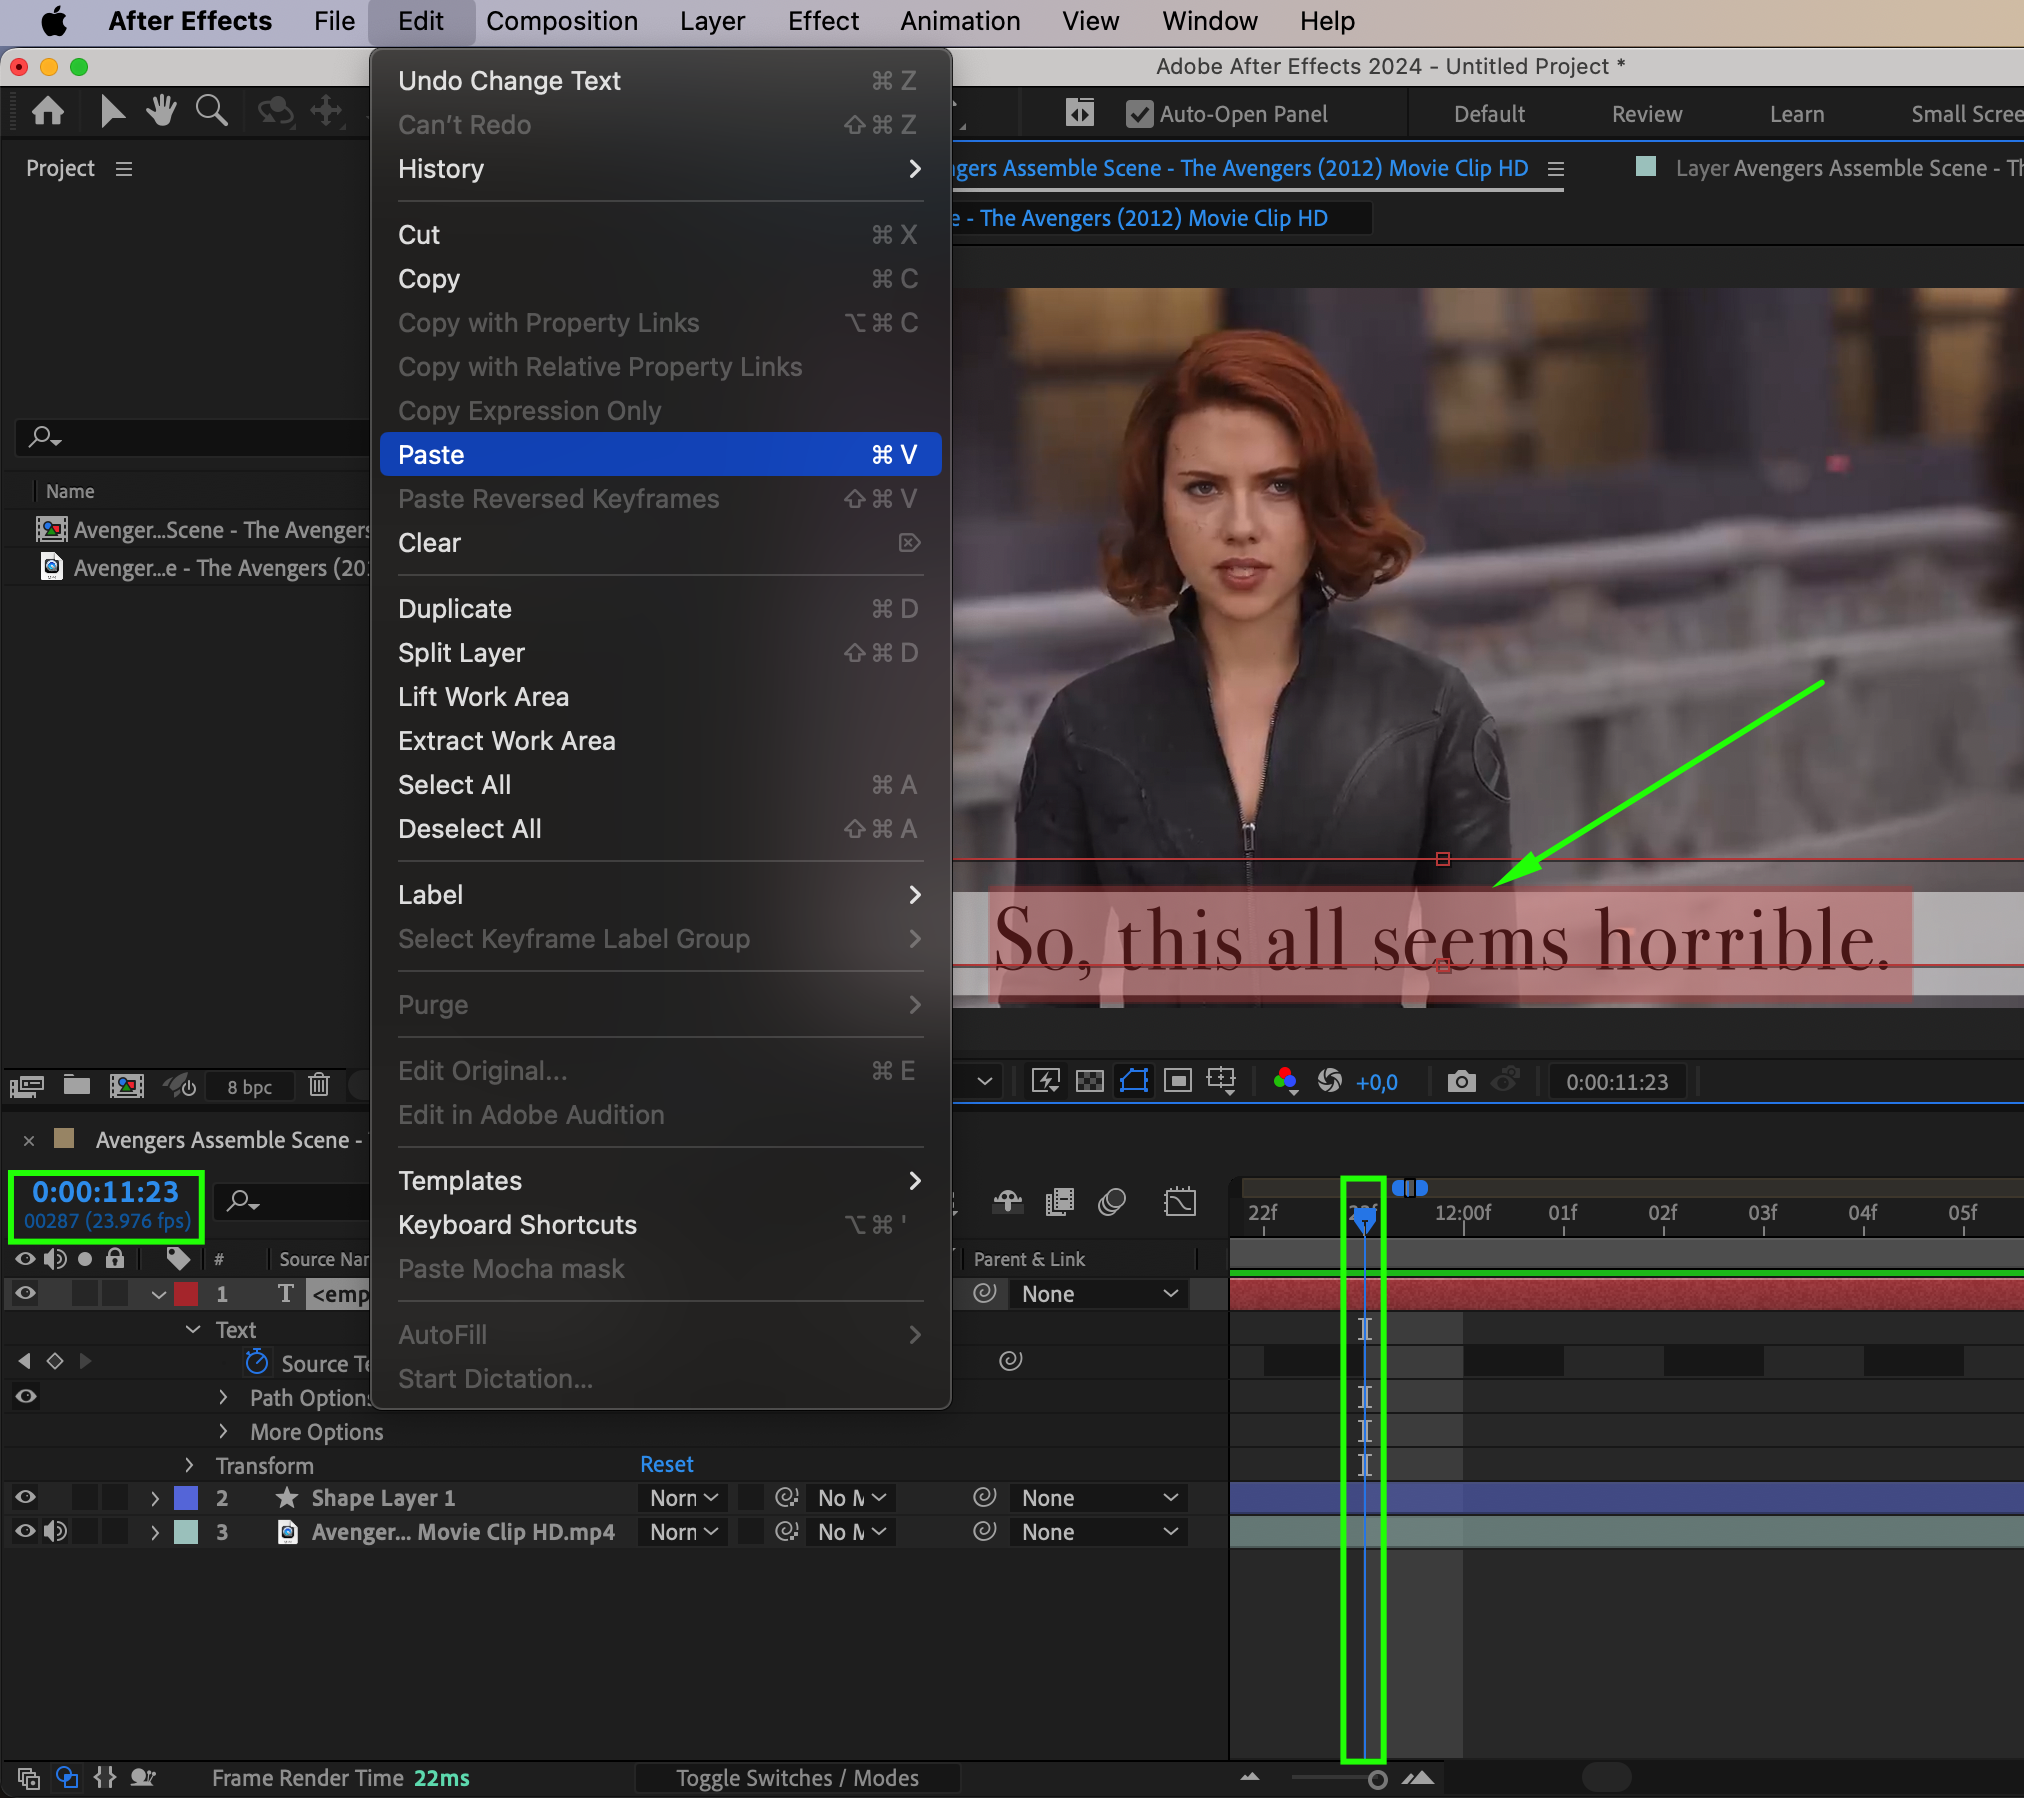Toggle the transparency grid icon
This screenshot has height=1798, width=2024.
1089,1081
